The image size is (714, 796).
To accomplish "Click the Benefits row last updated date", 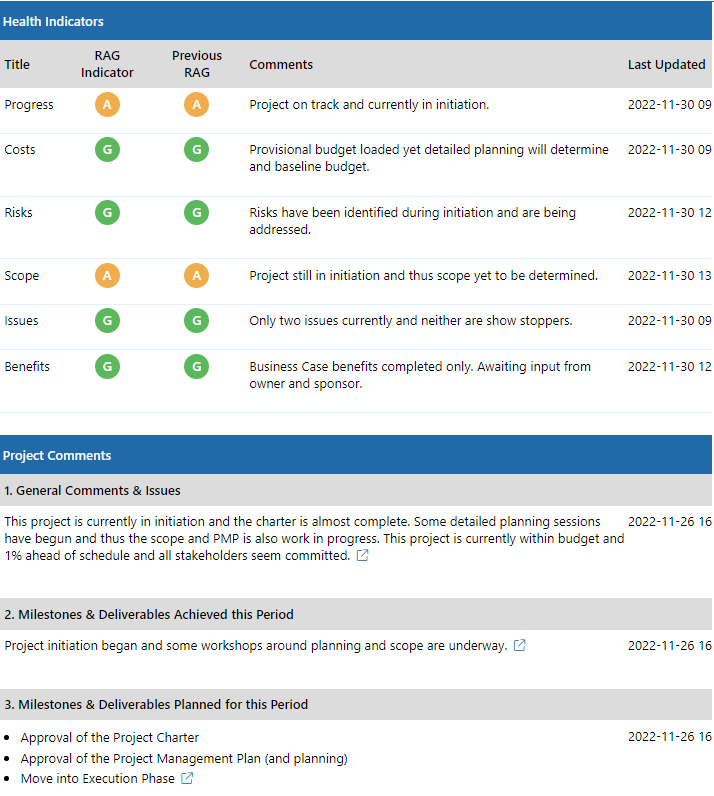I will [670, 367].
